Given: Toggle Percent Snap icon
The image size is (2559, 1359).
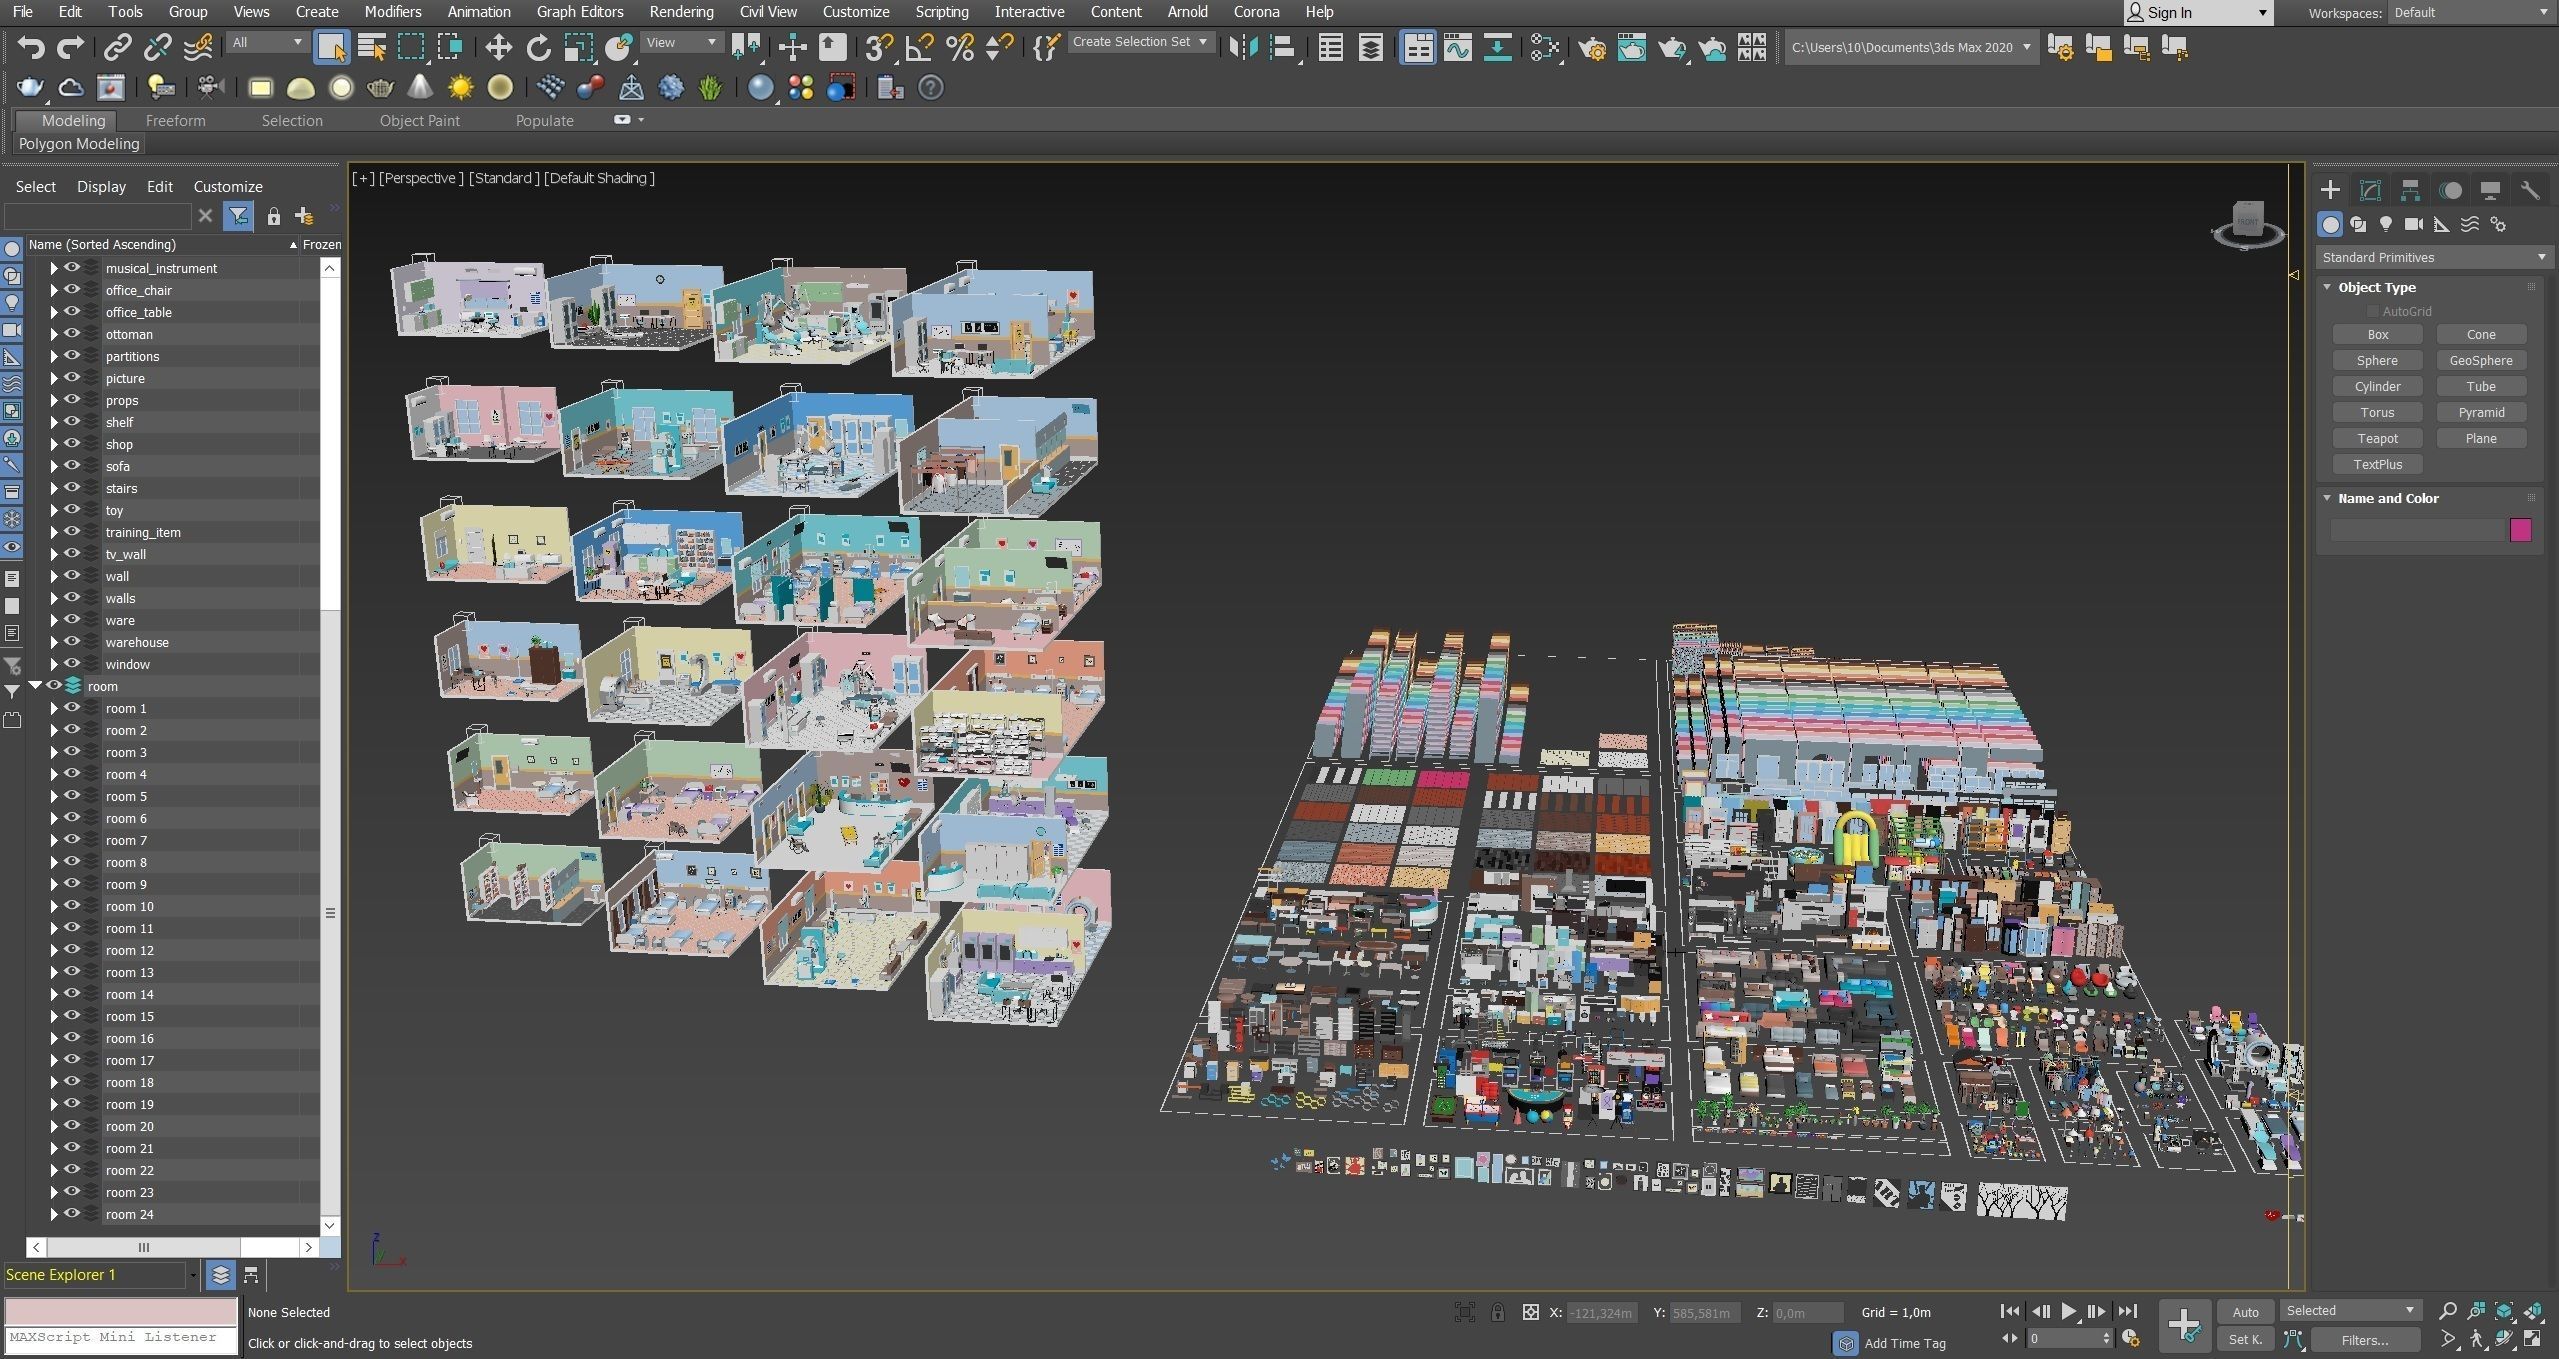Looking at the screenshot, I should coord(959,47).
